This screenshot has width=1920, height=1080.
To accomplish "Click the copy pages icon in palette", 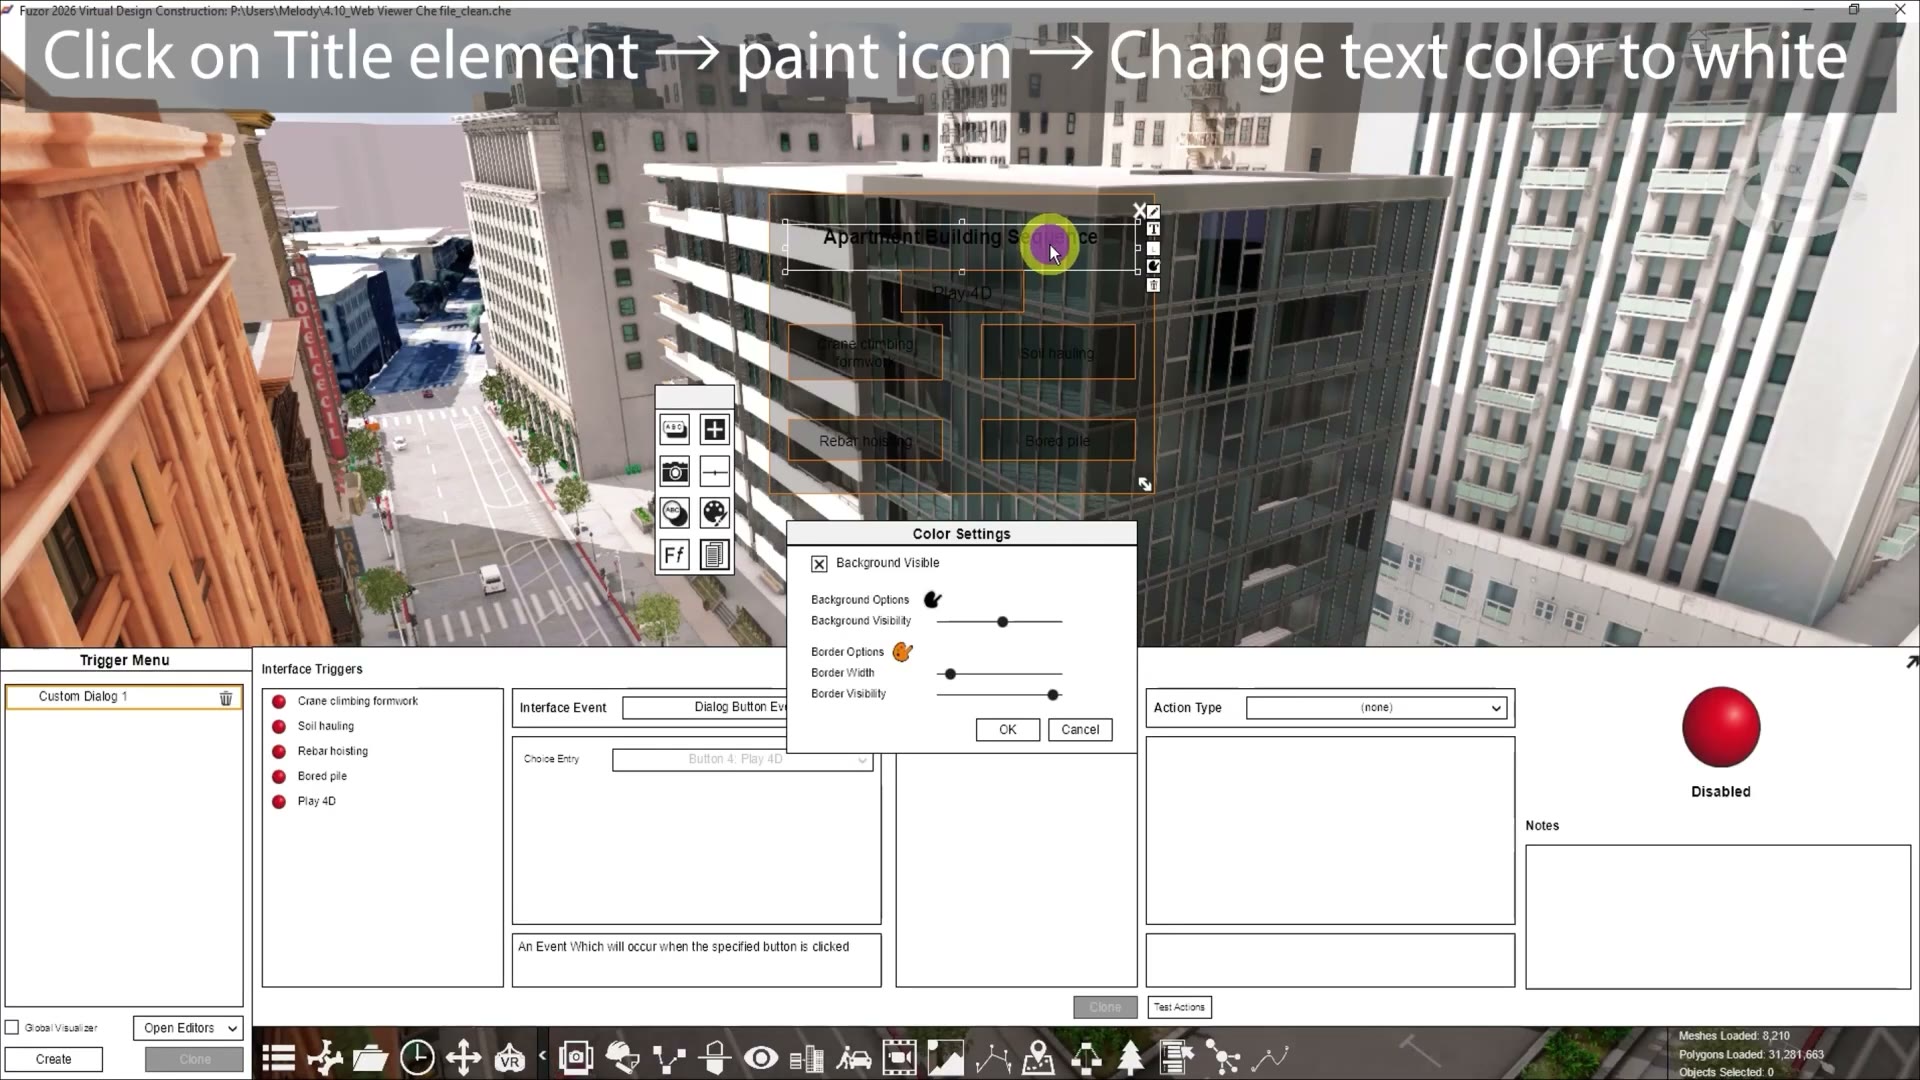I will (714, 554).
